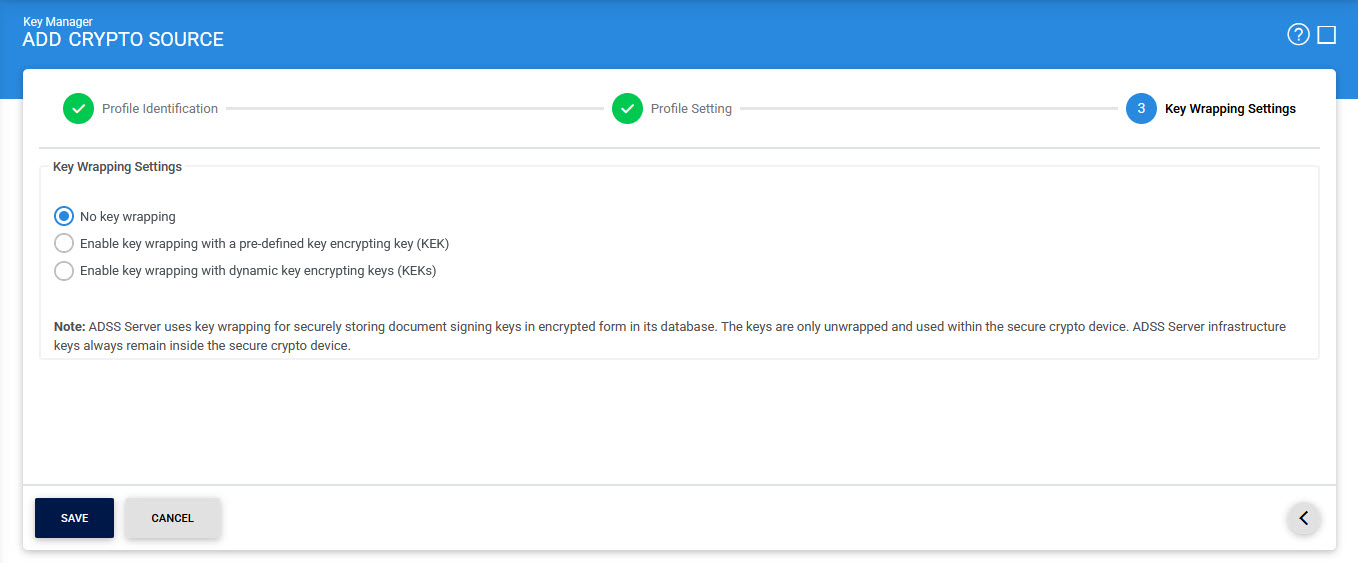Go back using the left chevron button

click(x=1303, y=518)
